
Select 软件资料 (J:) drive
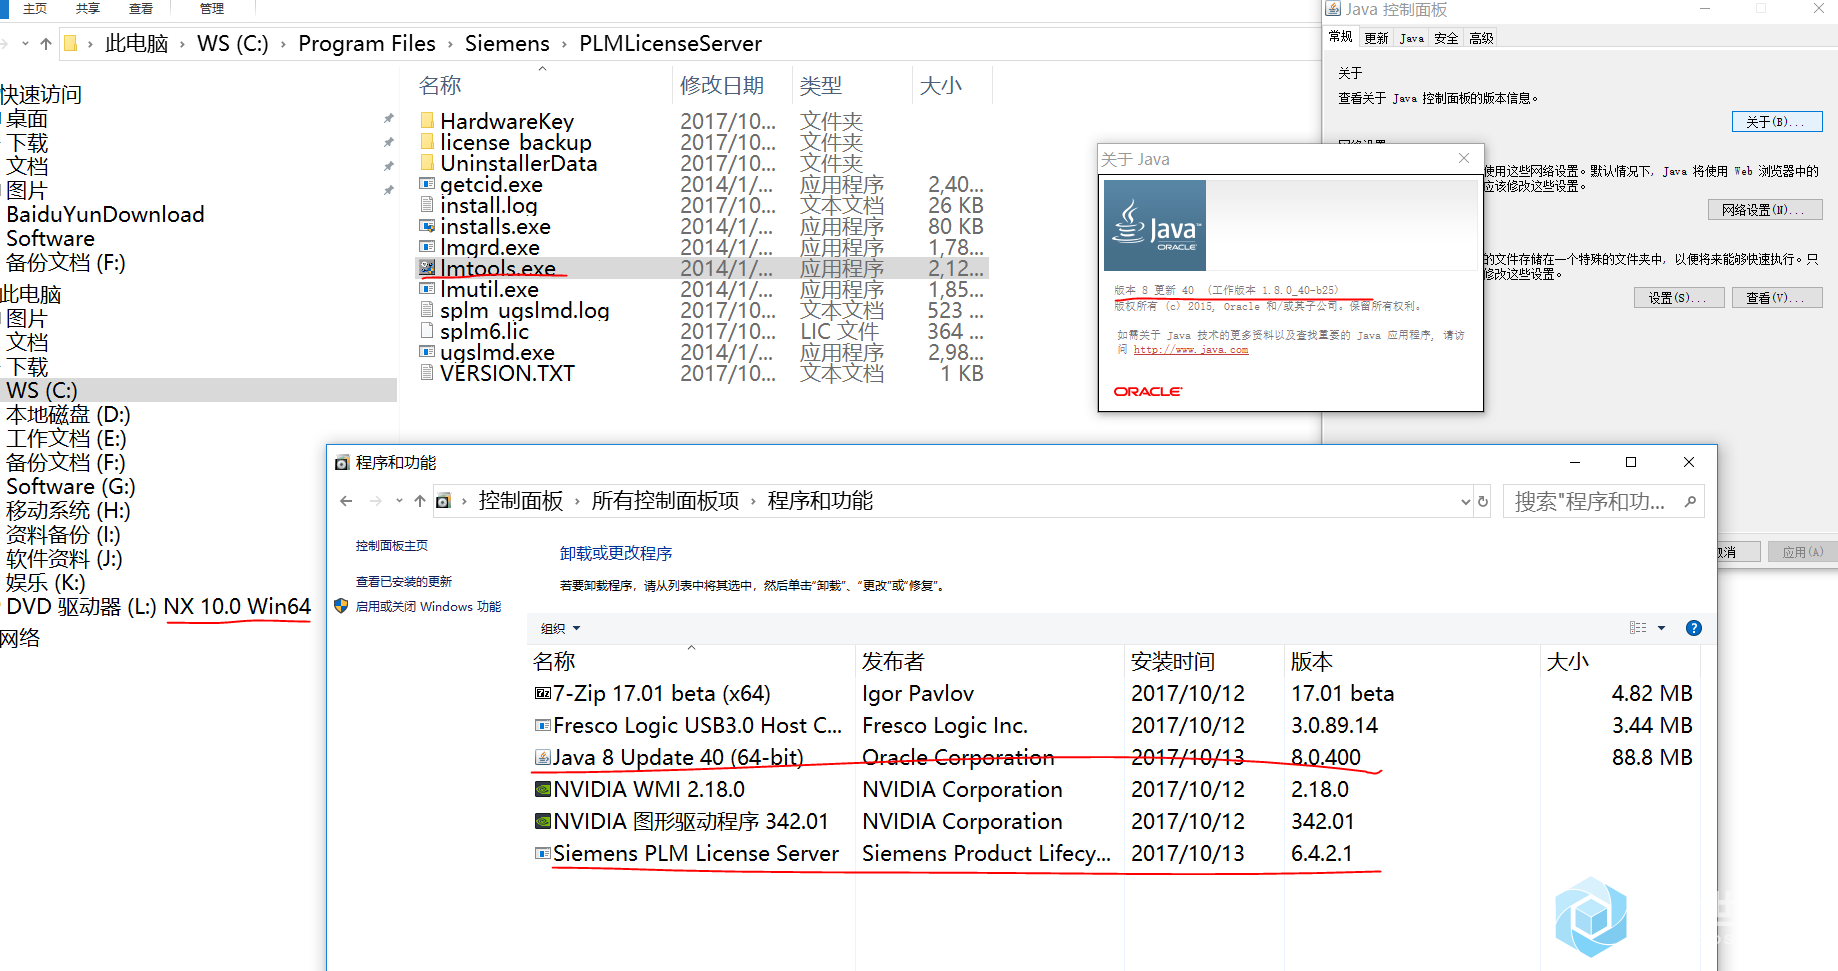coord(64,558)
